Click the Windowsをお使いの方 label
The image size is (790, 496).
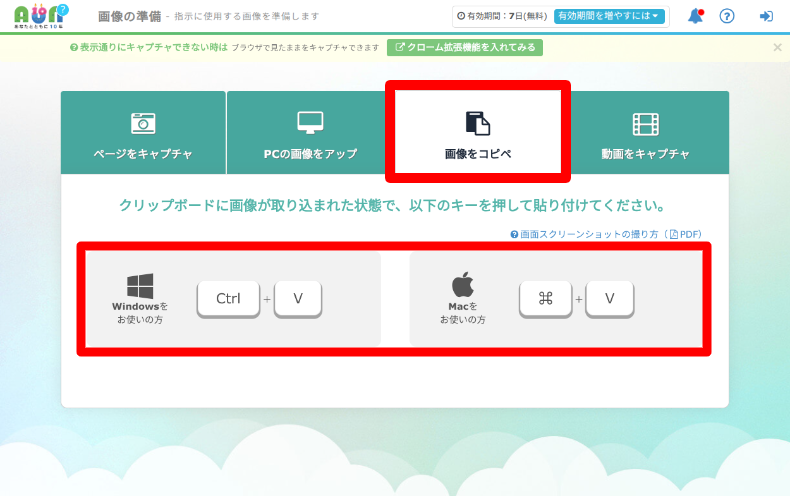[140, 313]
